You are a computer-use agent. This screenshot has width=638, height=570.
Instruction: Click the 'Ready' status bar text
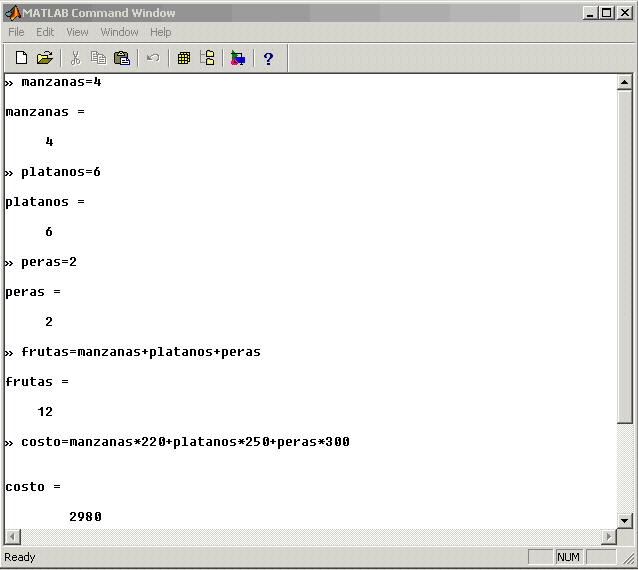coord(20,557)
